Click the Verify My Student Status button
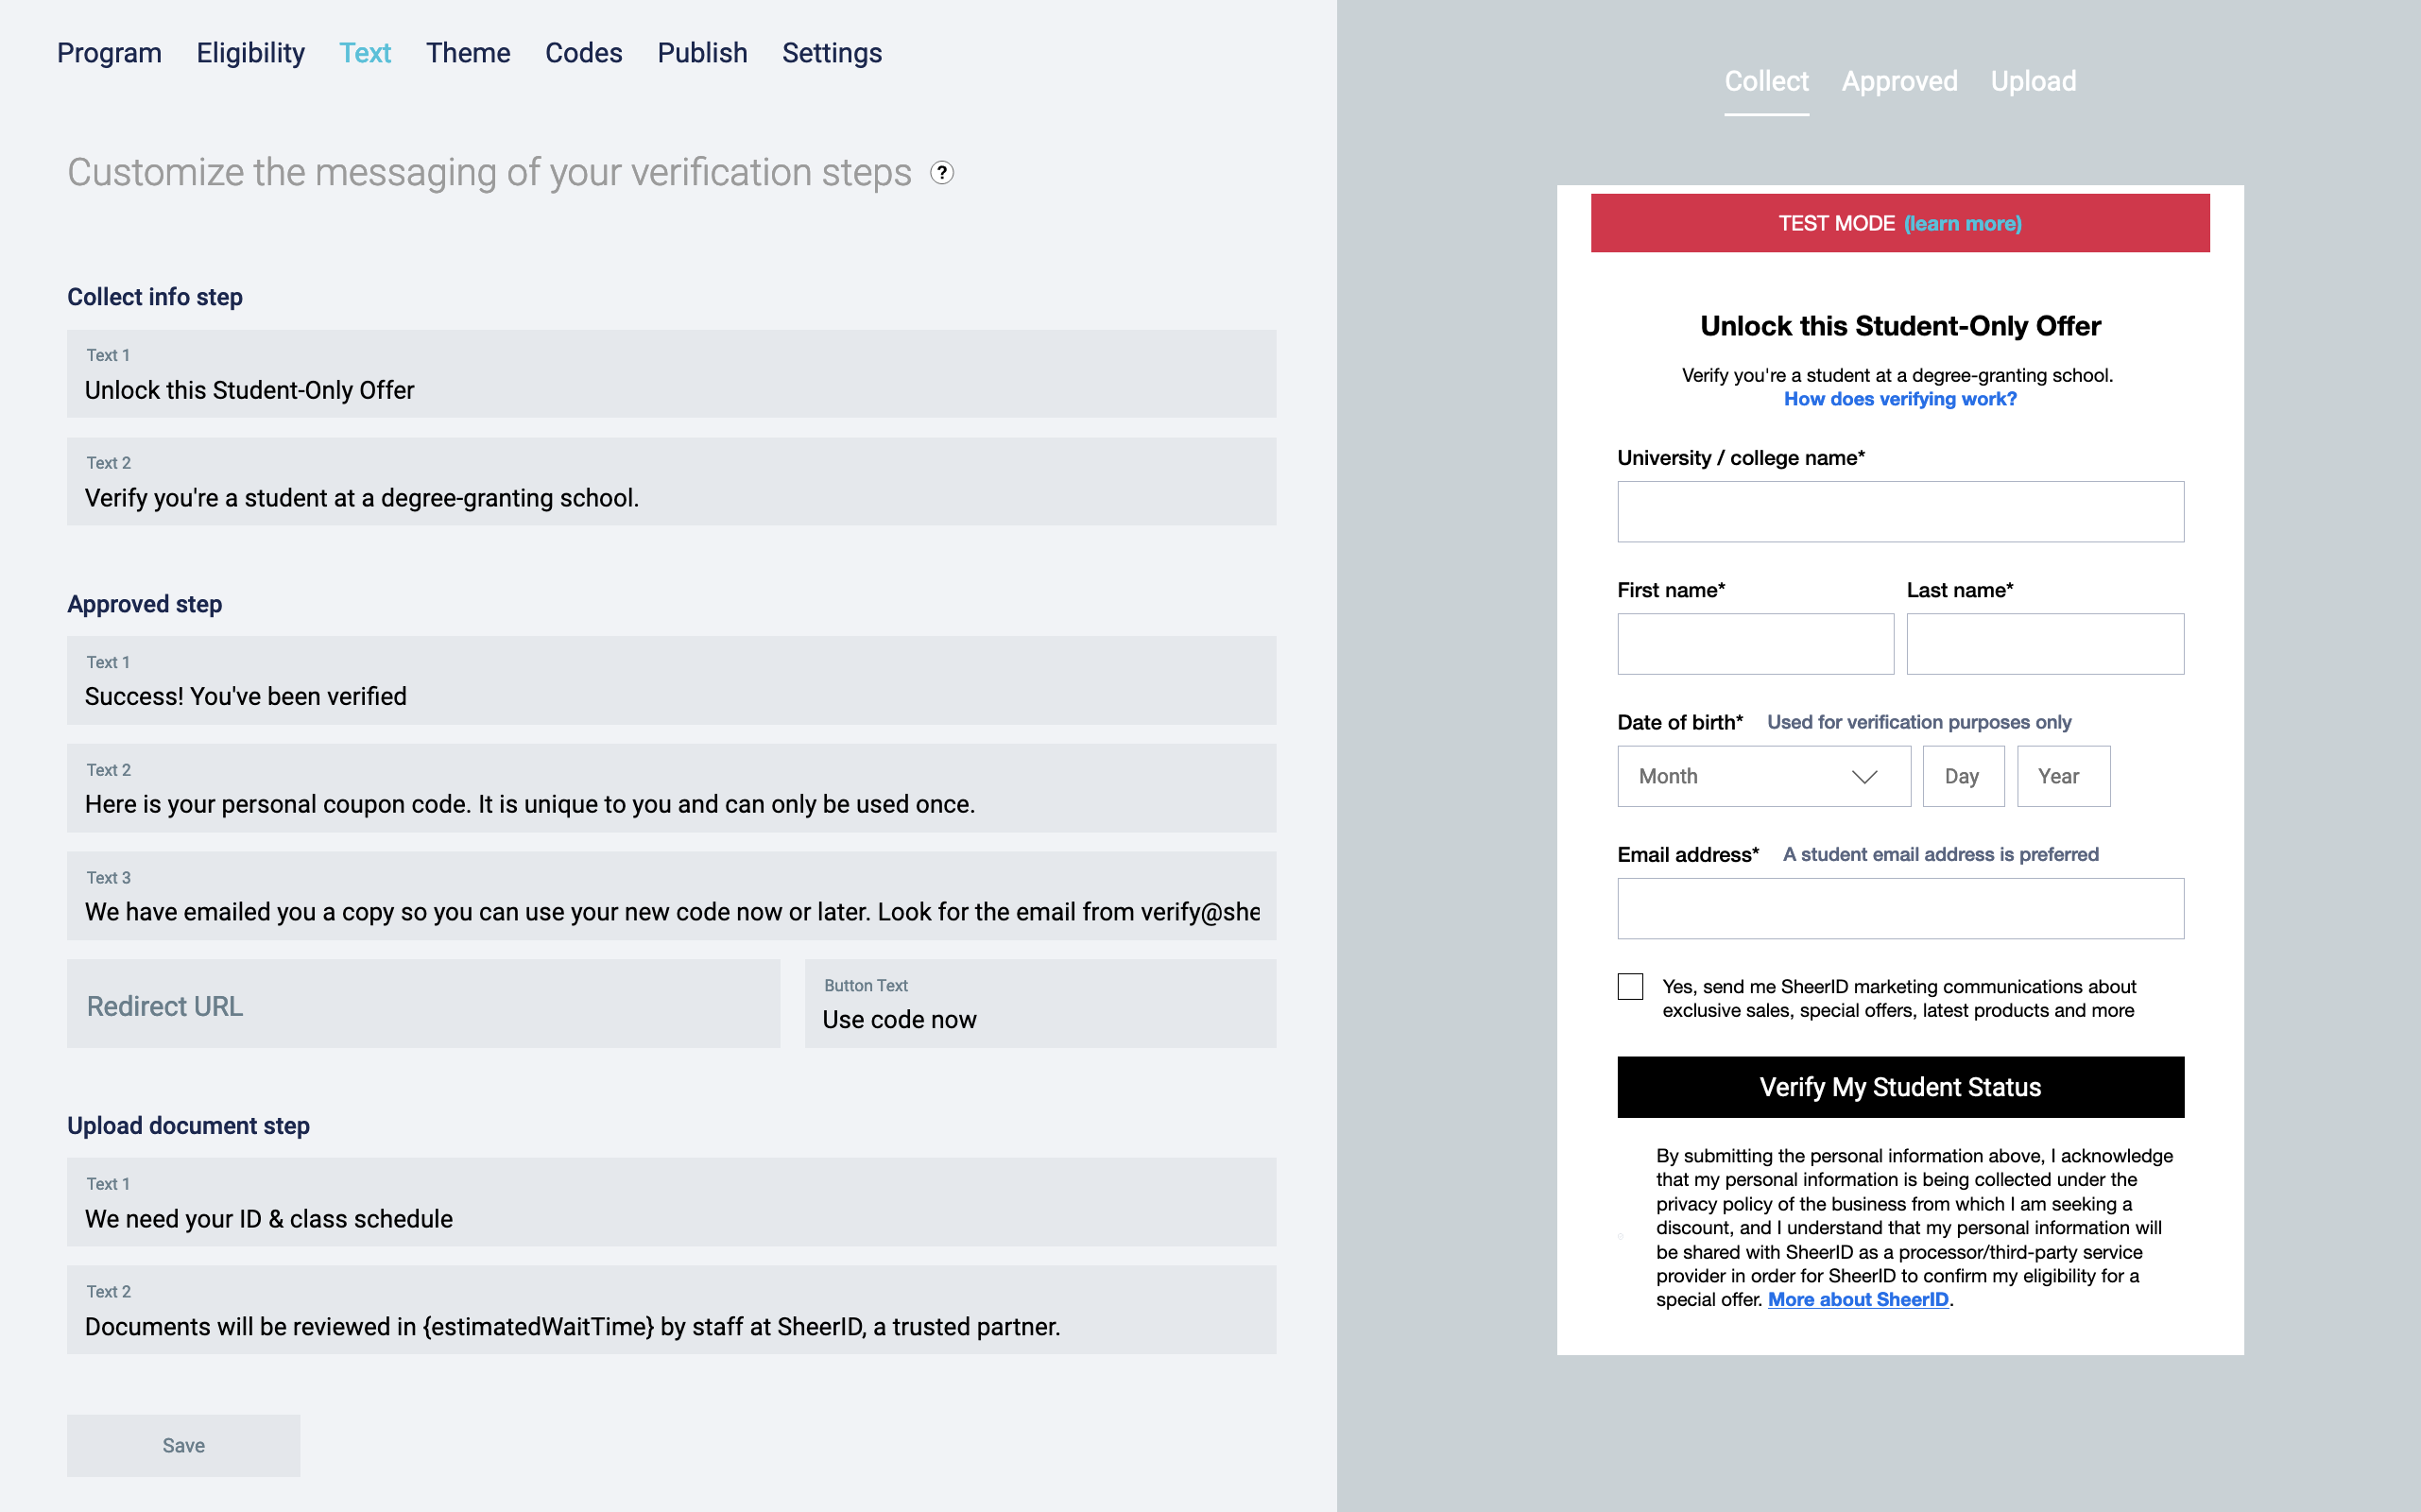 (1900, 1087)
